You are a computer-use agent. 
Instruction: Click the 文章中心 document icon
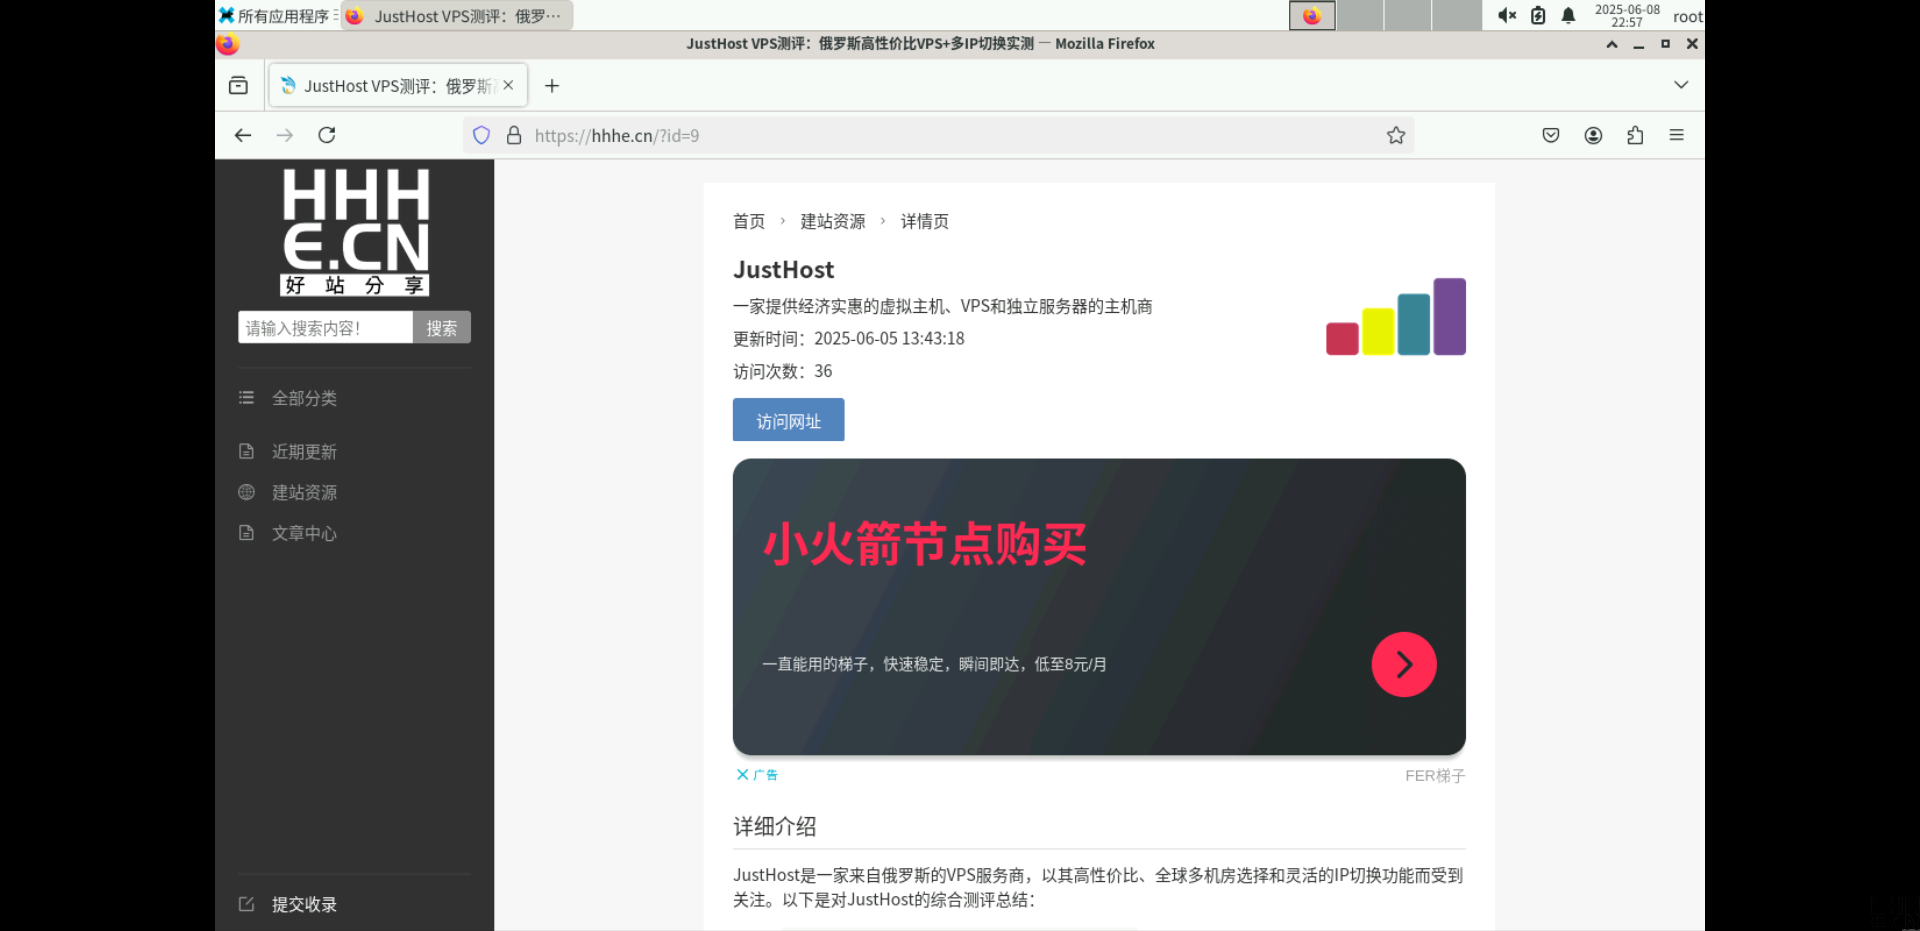pyautogui.click(x=246, y=533)
